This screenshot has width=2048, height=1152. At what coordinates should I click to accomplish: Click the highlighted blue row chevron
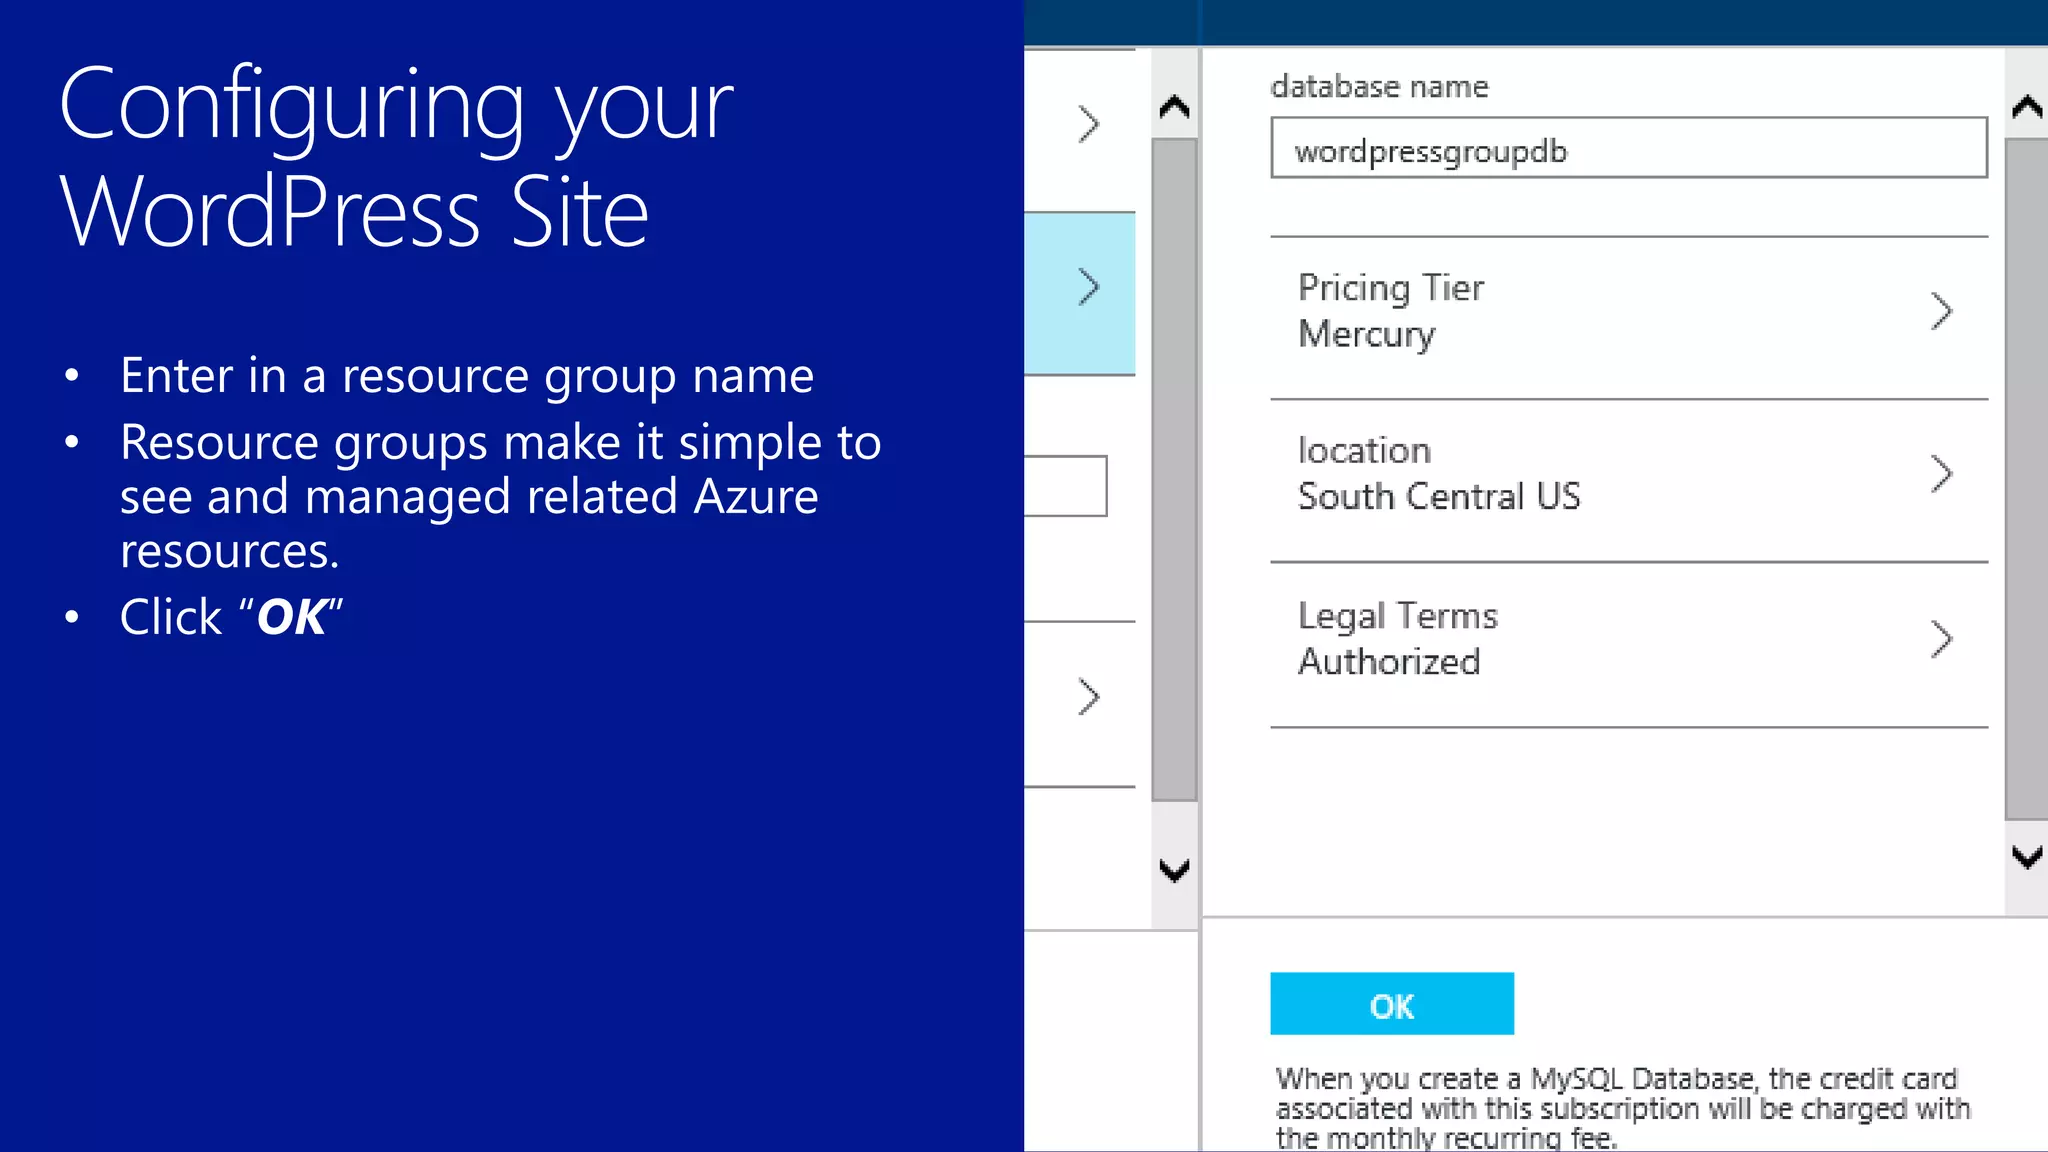pos(1088,287)
